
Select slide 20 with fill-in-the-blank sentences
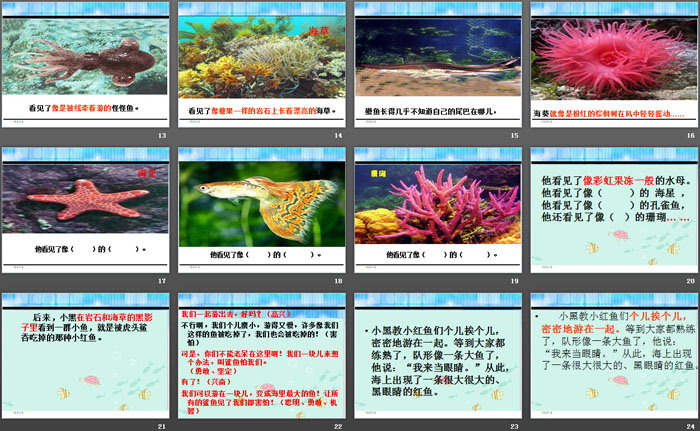click(x=614, y=210)
